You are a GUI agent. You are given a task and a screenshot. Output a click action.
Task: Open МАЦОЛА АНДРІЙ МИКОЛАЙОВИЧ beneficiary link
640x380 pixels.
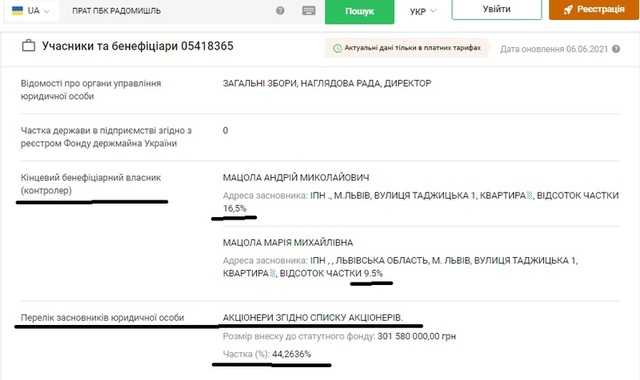pos(296,178)
